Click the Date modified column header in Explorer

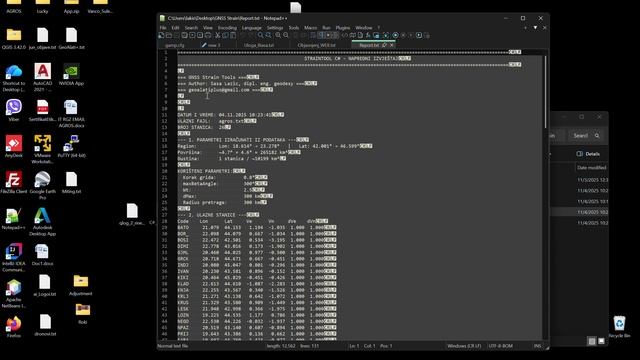[591, 167]
